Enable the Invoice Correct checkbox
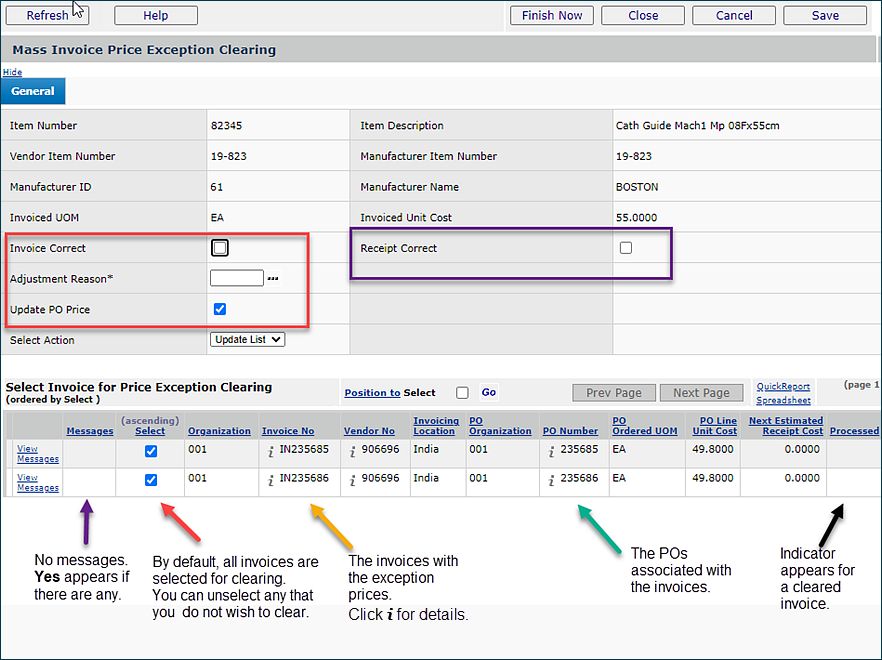The image size is (882, 660). point(220,248)
